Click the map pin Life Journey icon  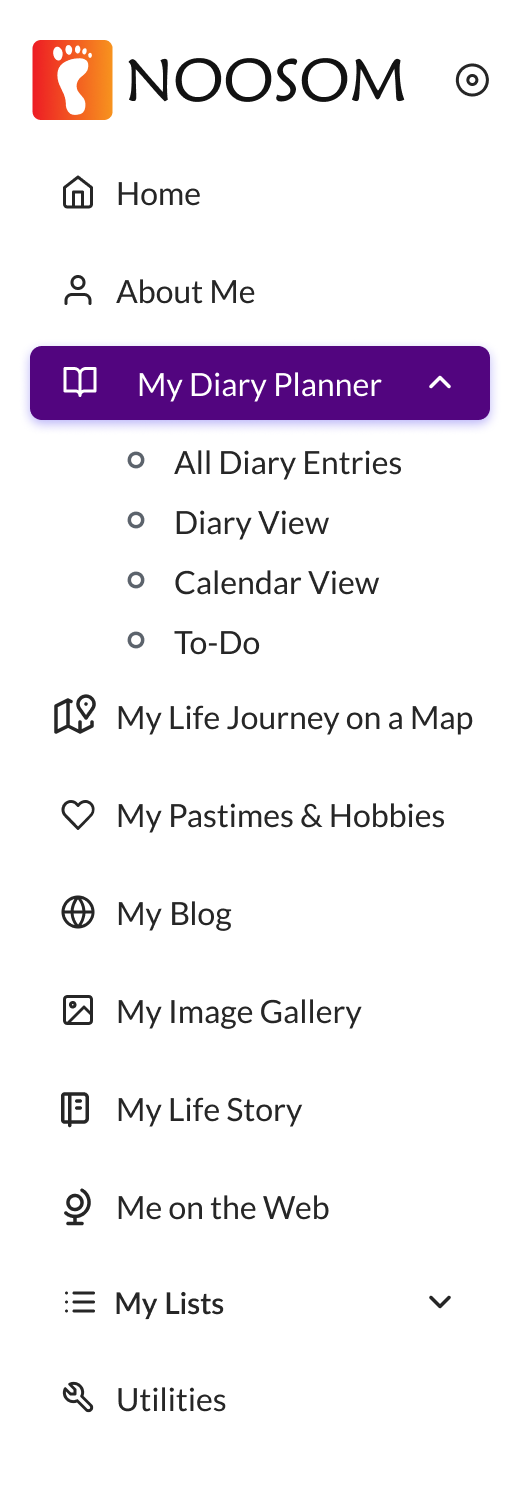(x=75, y=716)
